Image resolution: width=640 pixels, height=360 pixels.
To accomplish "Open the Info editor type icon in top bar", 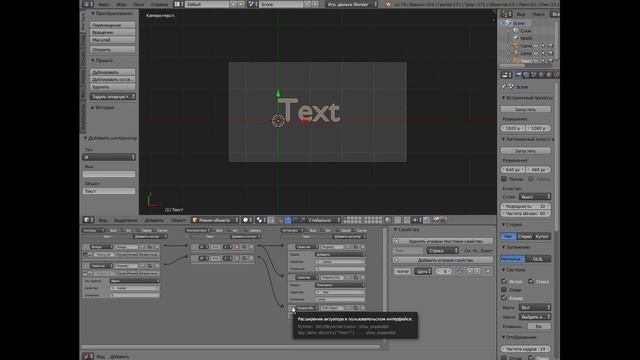I will click(87, 4).
